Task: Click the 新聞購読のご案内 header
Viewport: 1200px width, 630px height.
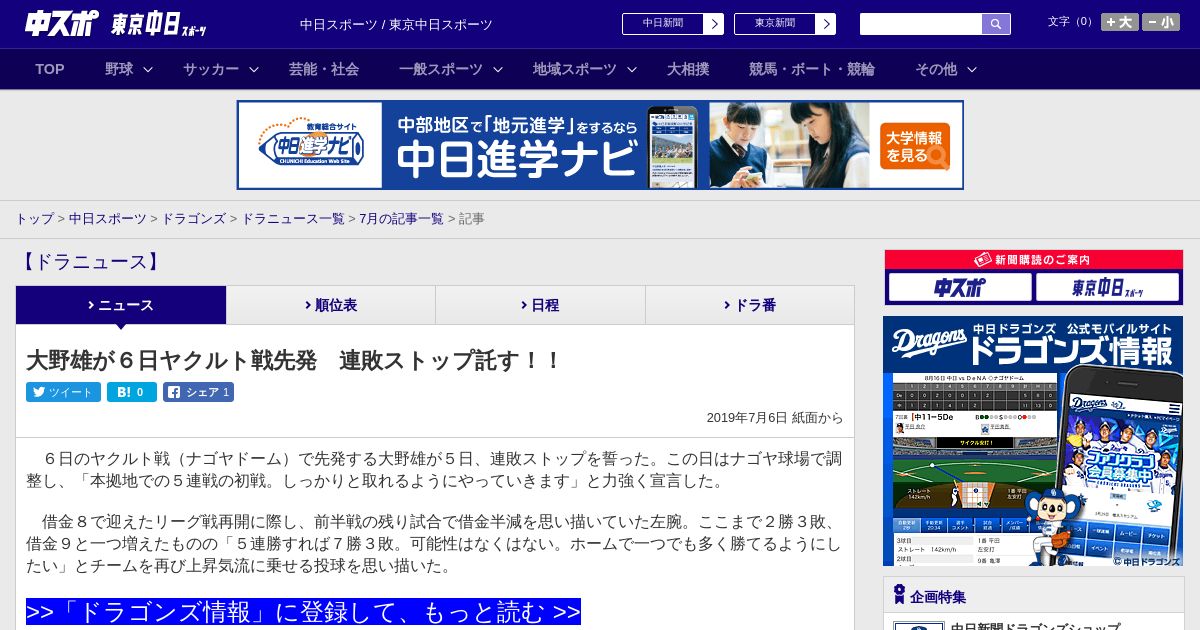Action: [1034, 259]
